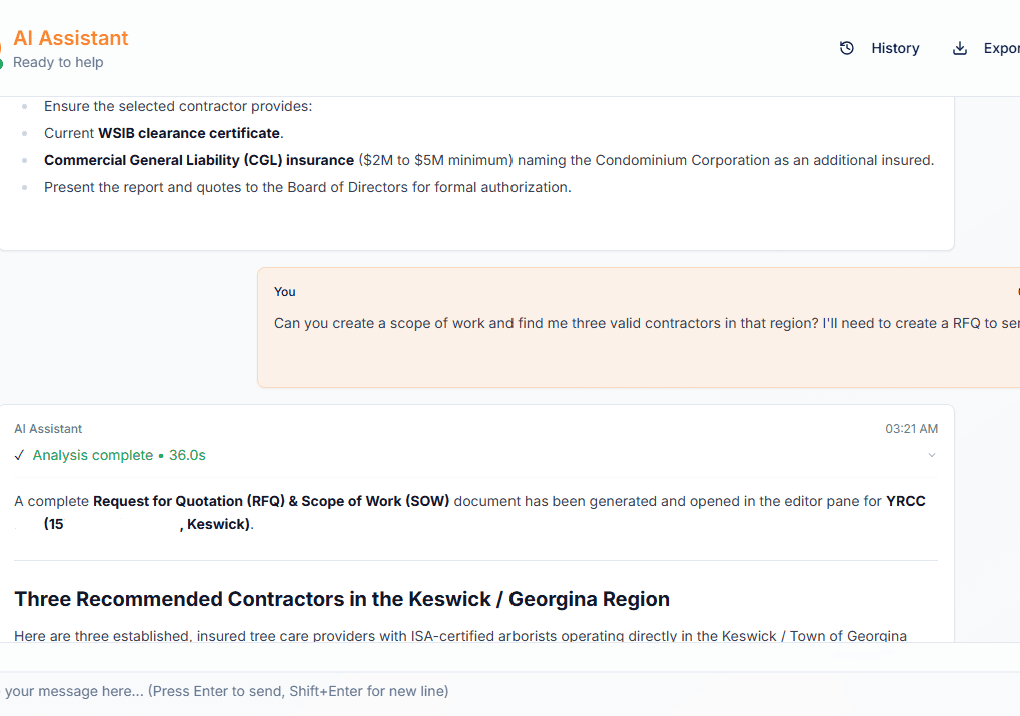Click the 'Analysis complete • 36.0s' status
Screen dimensions: 1020x716
tap(119, 455)
